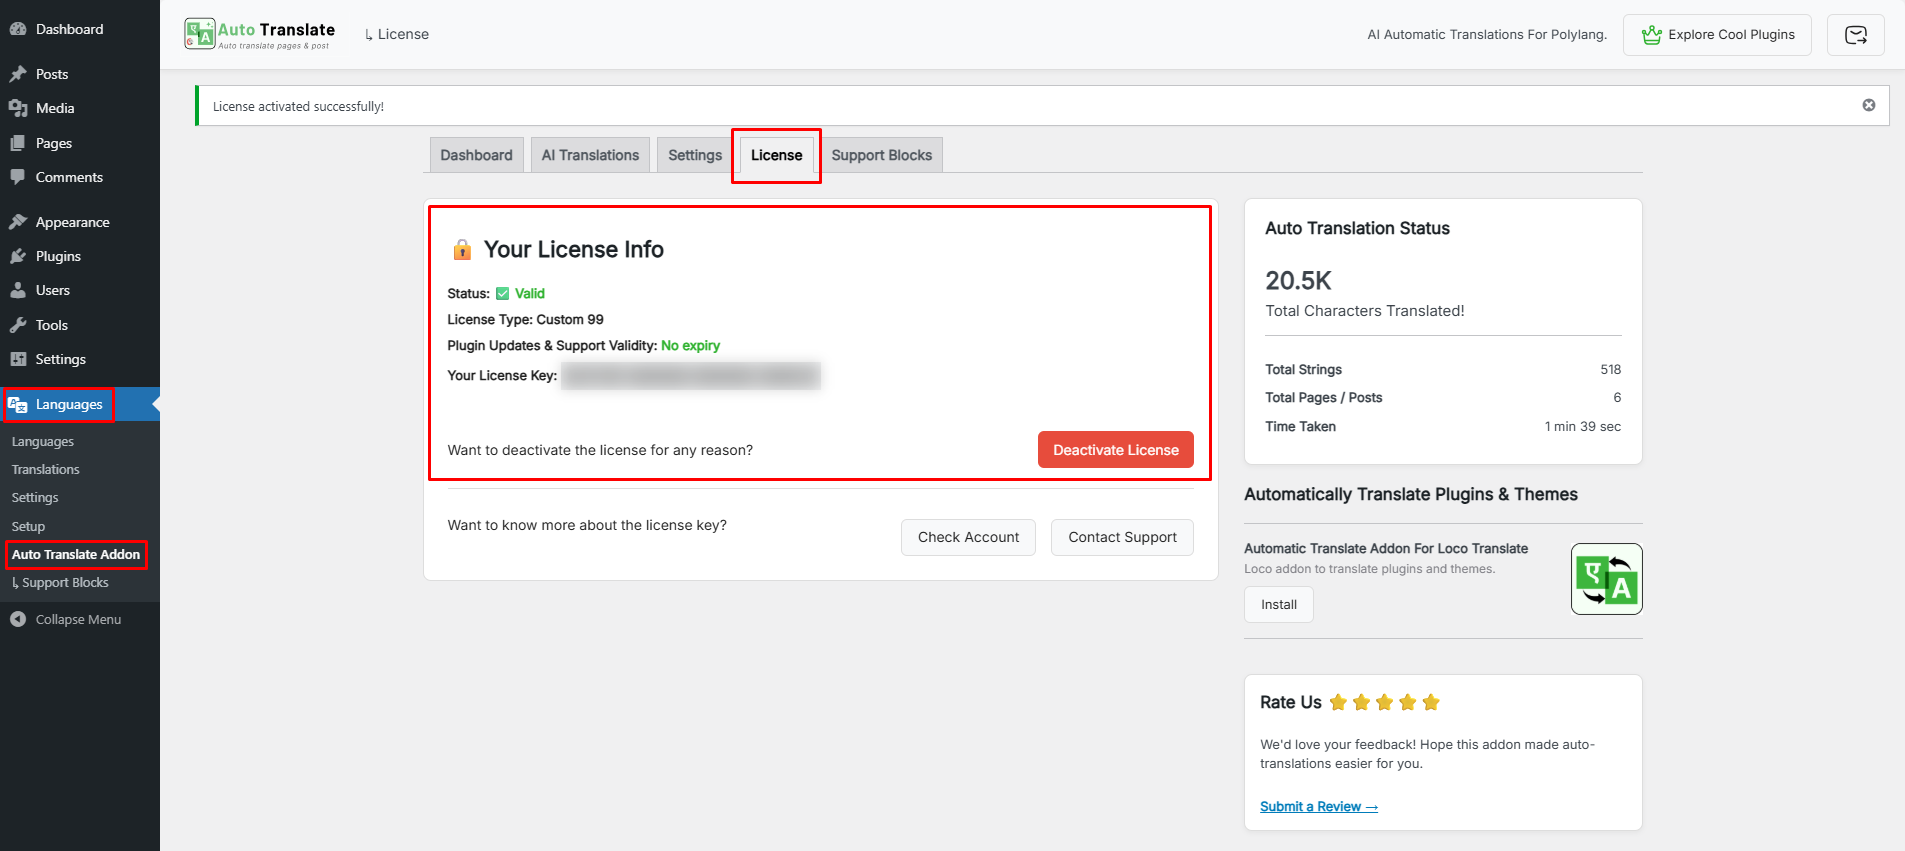
Task: Click the 'No expiry' validity text
Action: (690, 345)
